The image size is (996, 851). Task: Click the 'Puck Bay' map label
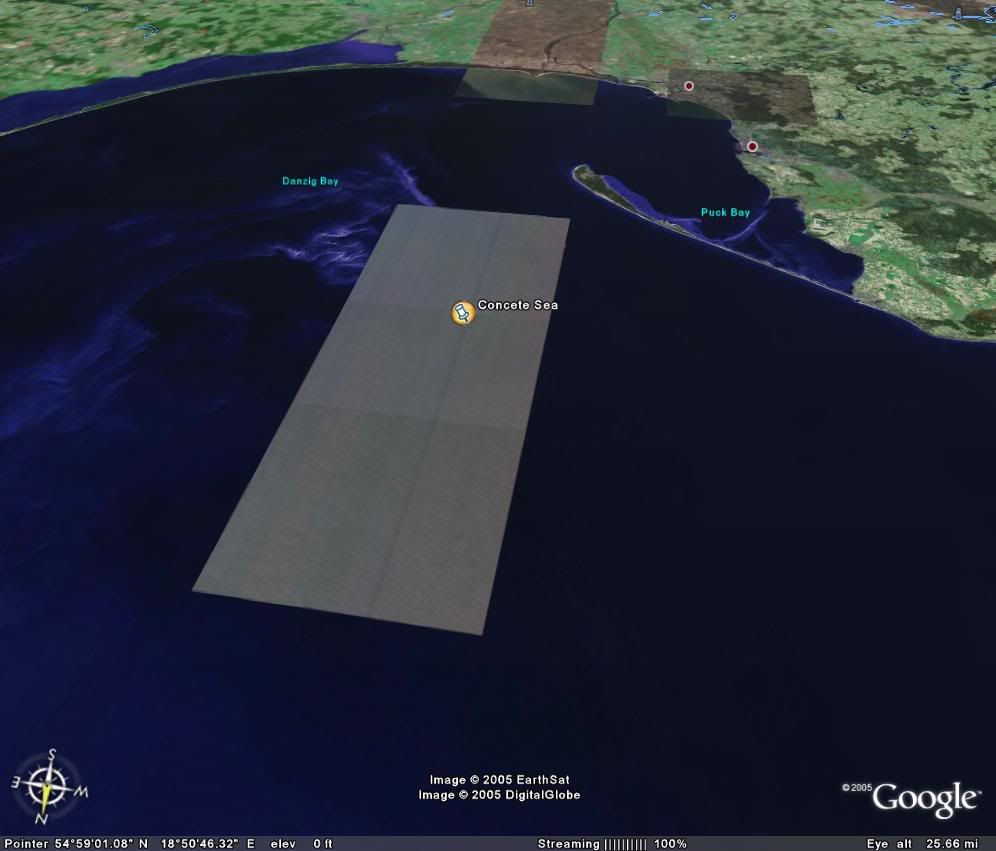(725, 213)
